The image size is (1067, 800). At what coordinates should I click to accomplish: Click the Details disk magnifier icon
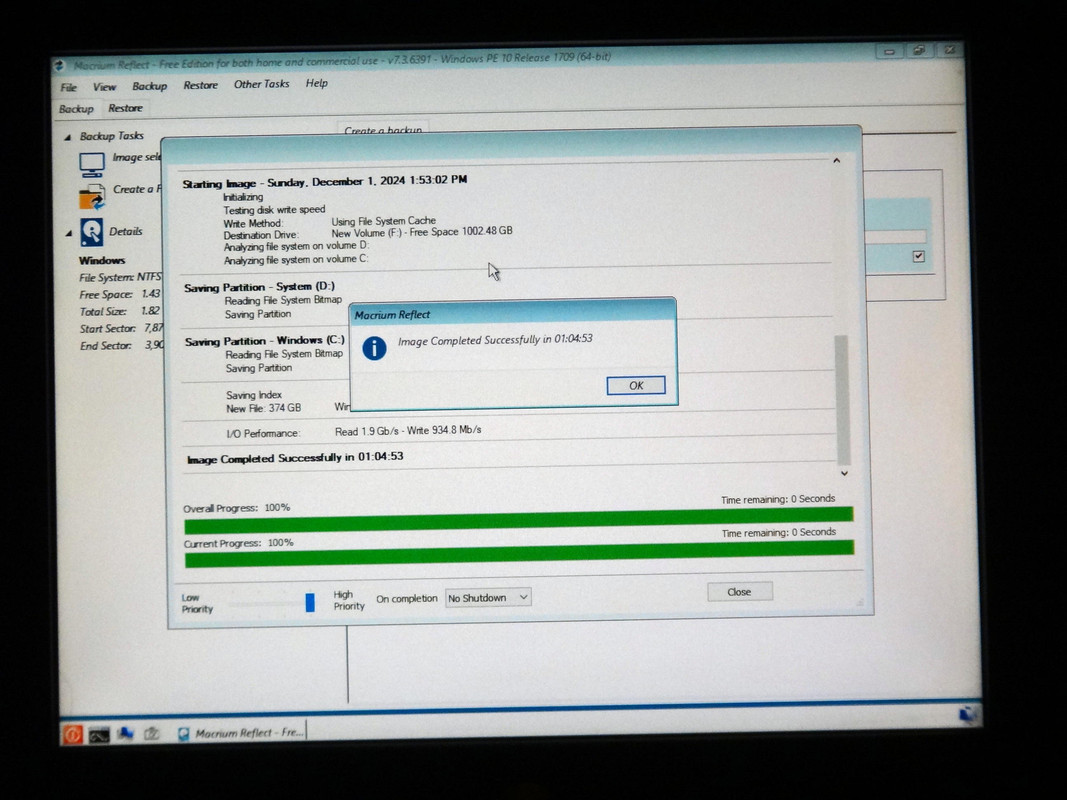92,233
